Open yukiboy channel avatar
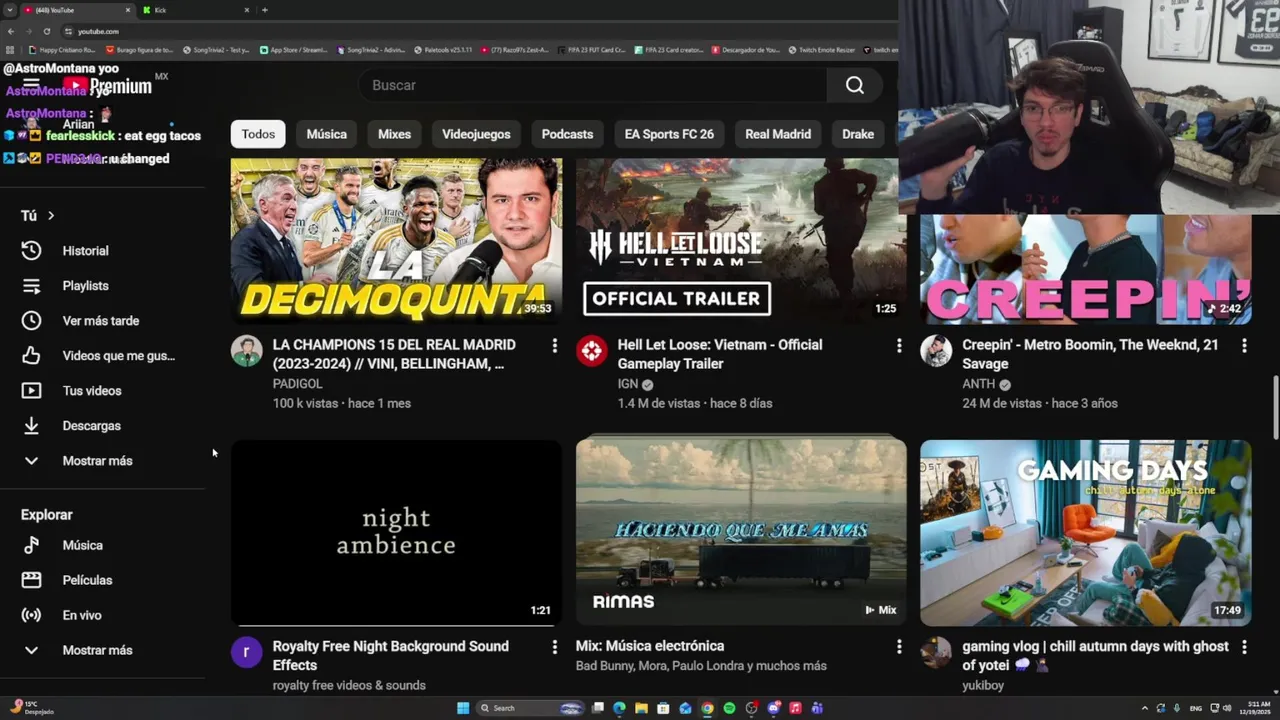 936,653
